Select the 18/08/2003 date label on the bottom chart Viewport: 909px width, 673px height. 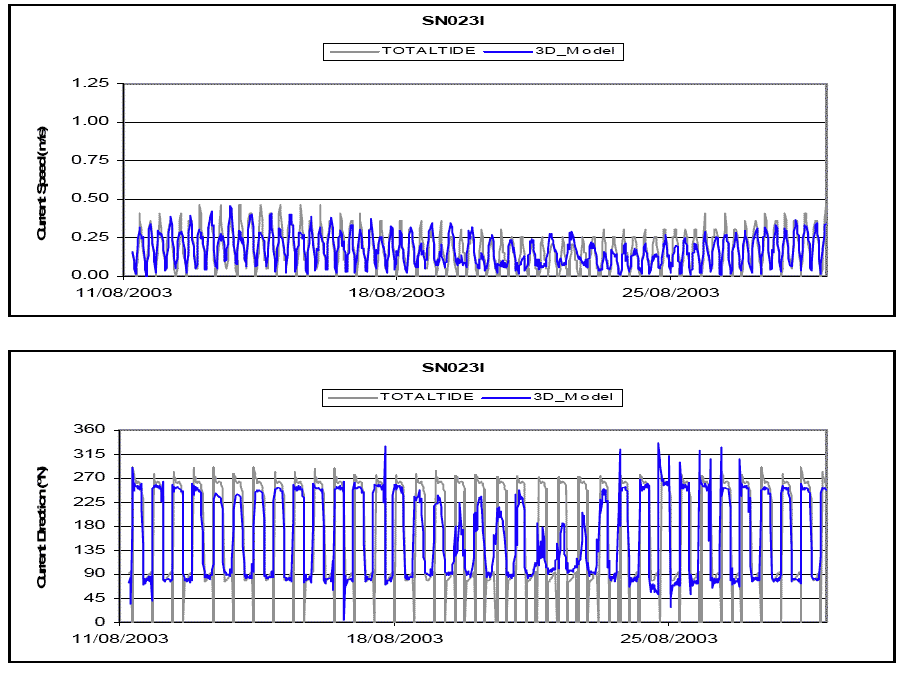click(x=396, y=638)
